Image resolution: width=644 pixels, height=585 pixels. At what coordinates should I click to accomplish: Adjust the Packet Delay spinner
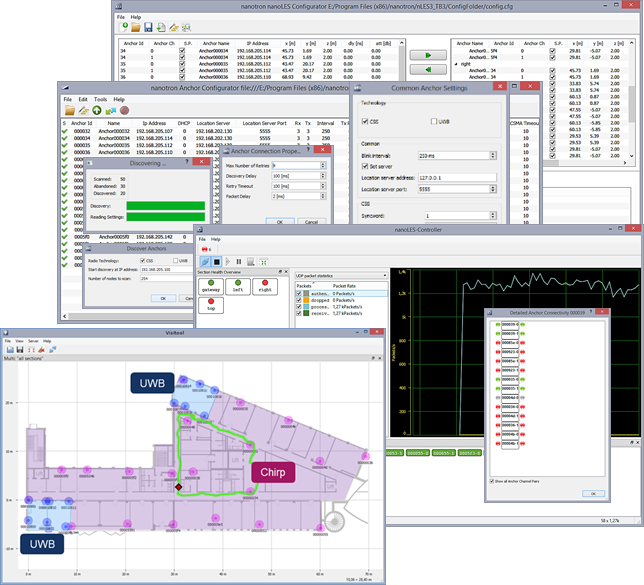pyautogui.click(x=323, y=196)
